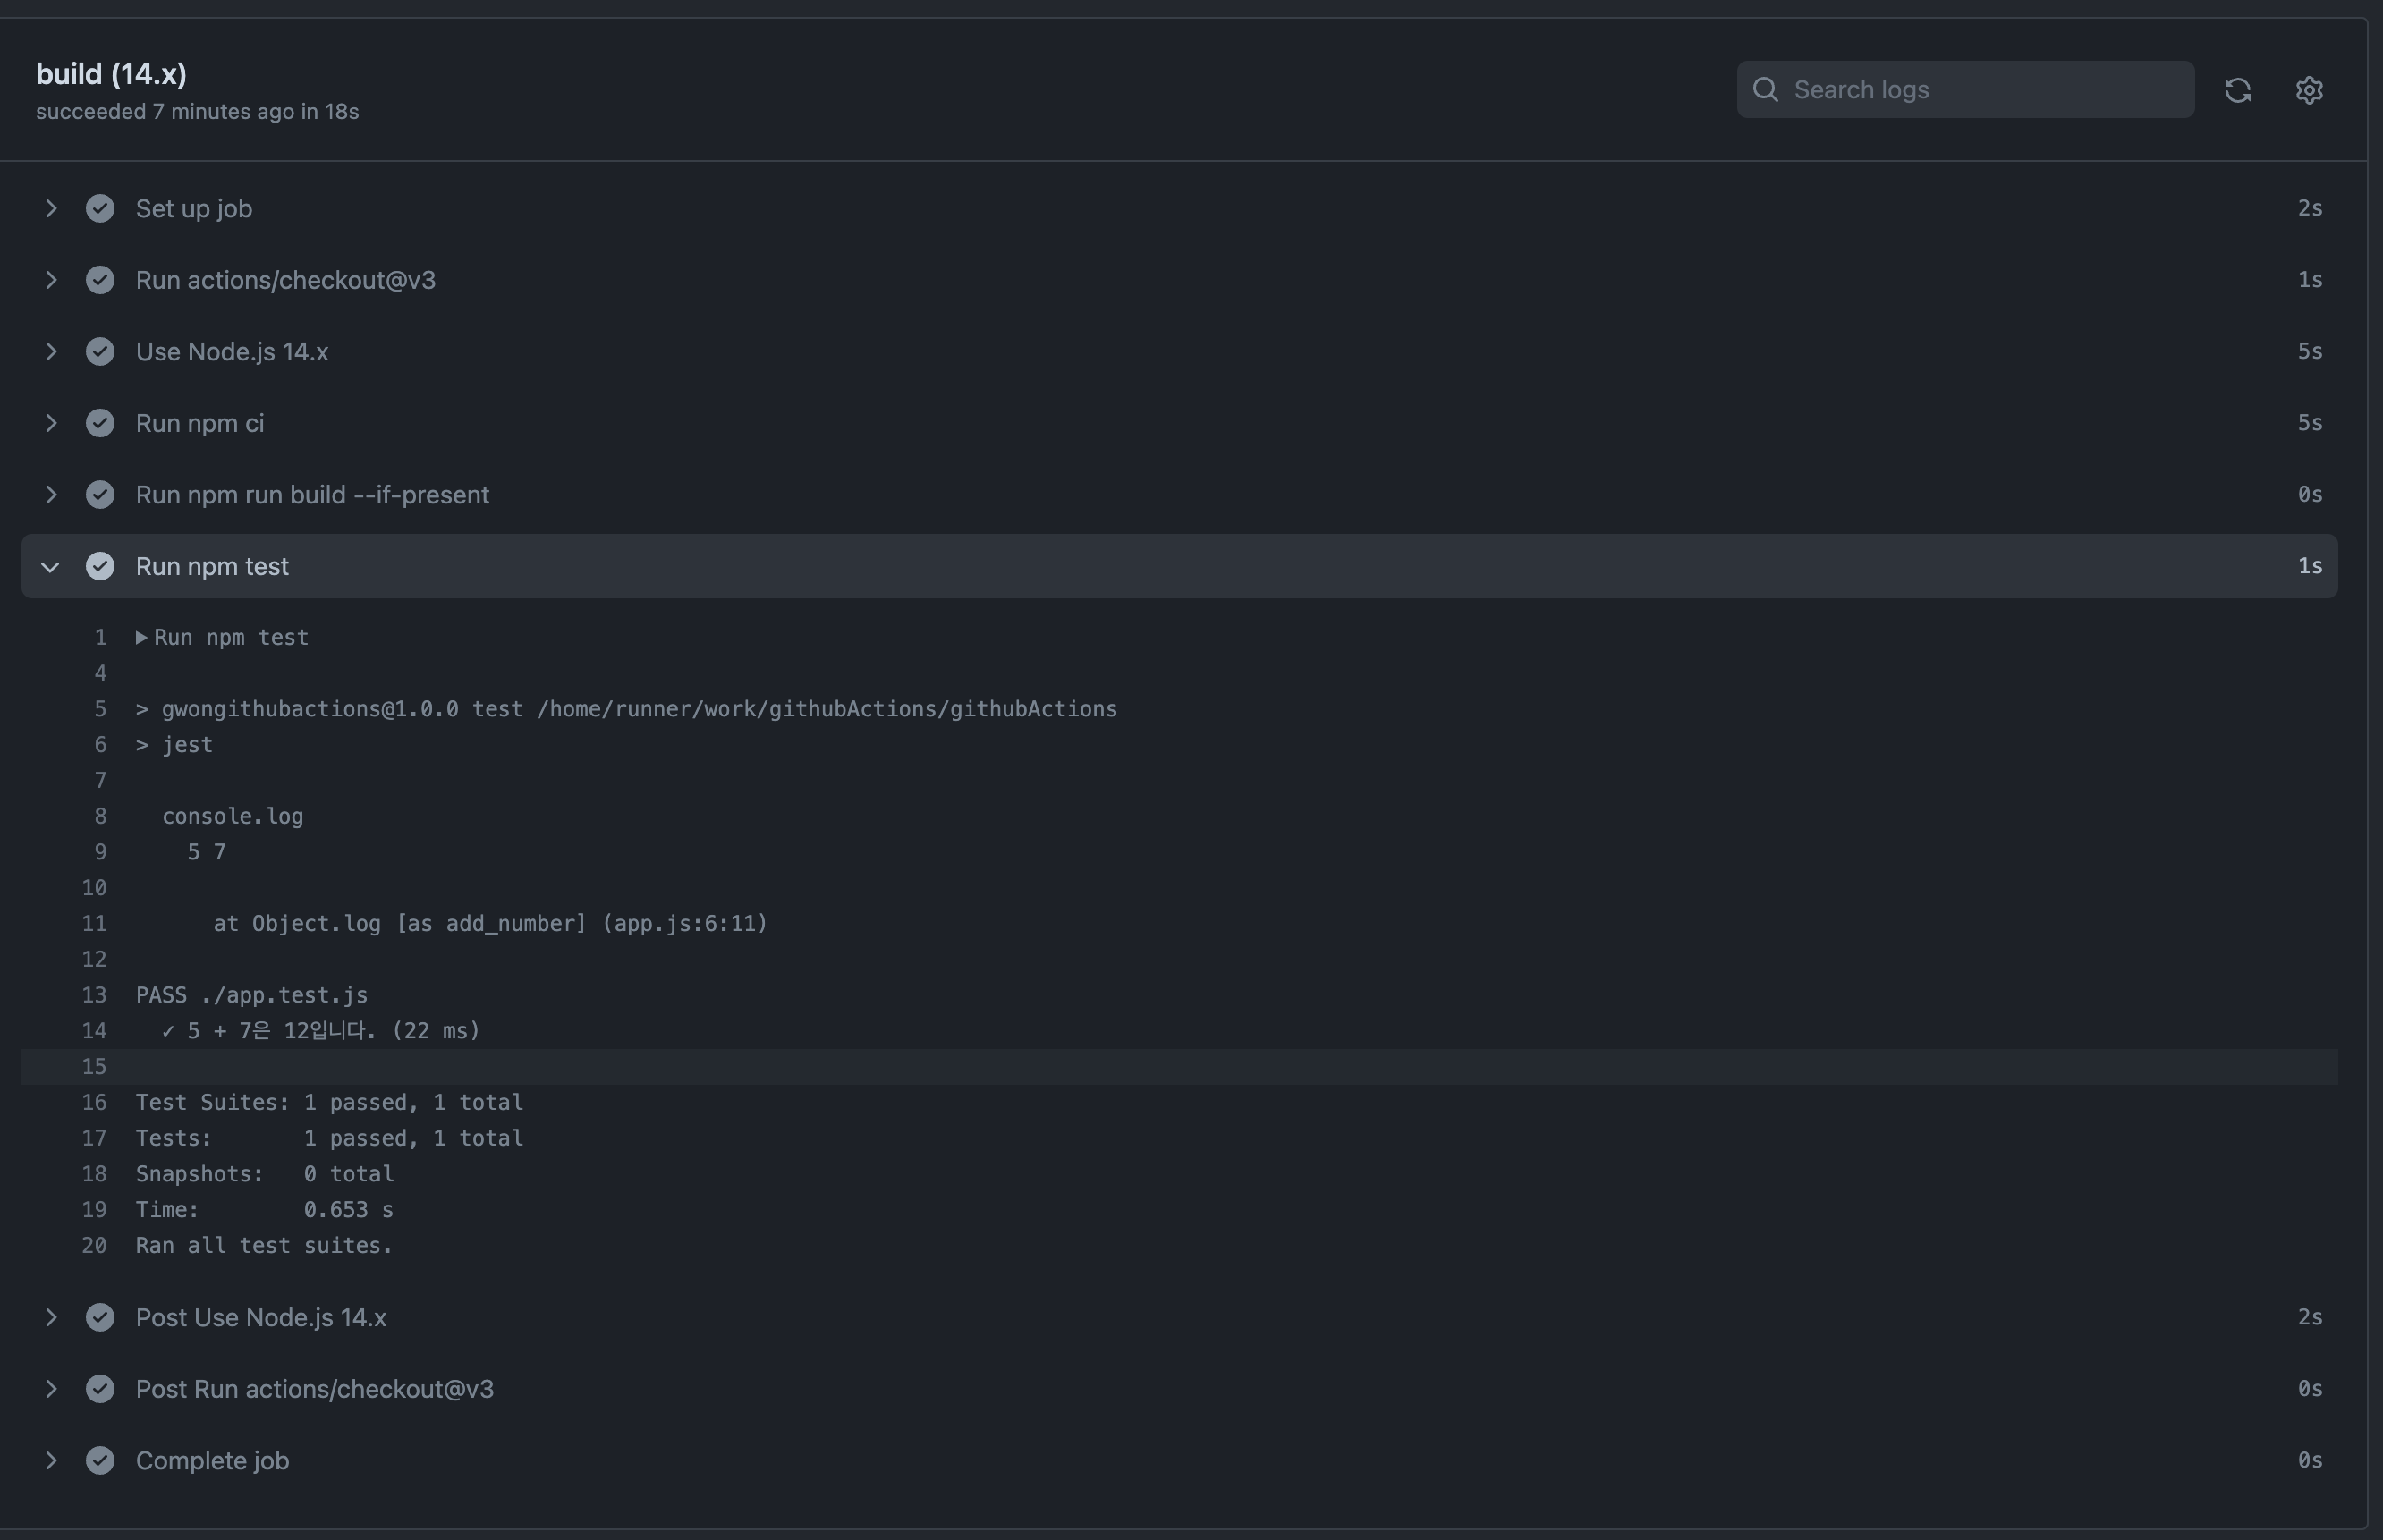Select log line number 14
Image resolution: width=2383 pixels, height=1540 pixels.
click(x=94, y=1031)
